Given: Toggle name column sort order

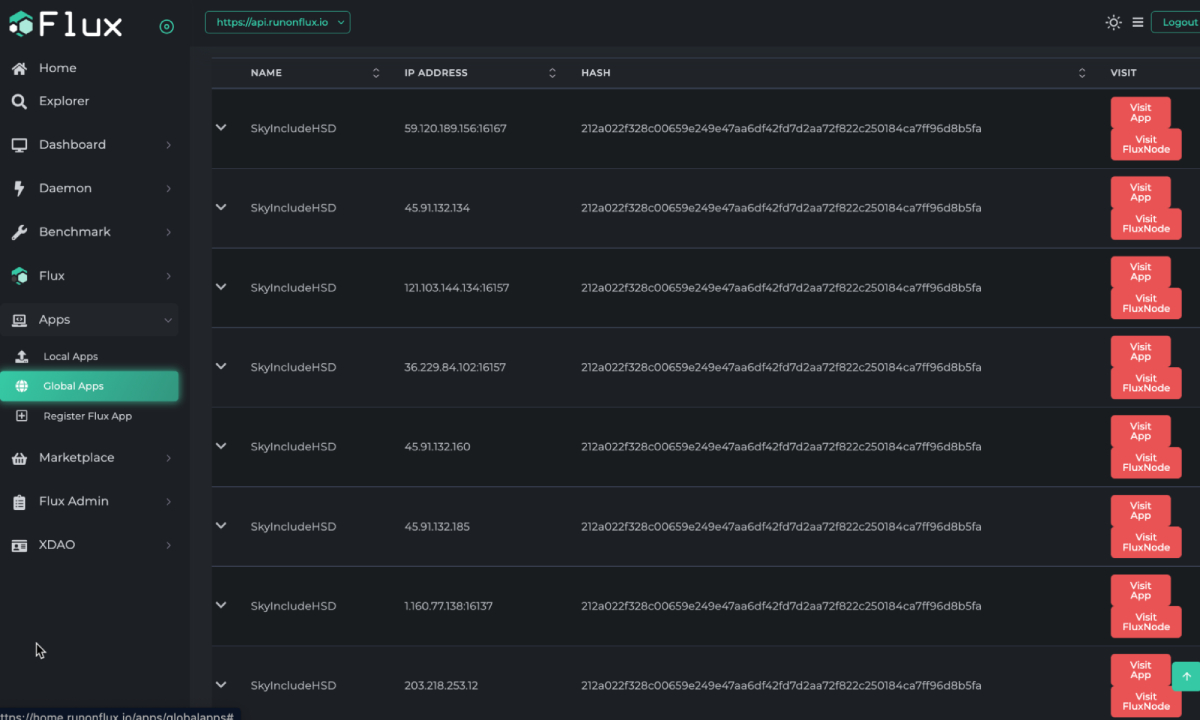Looking at the screenshot, I should [376, 72].
